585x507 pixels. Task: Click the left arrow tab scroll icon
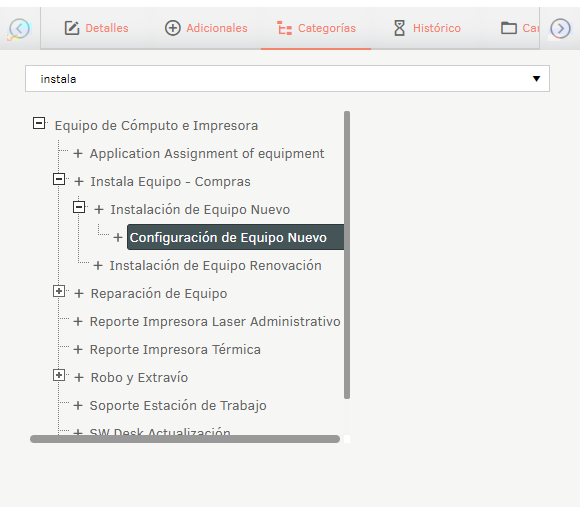coord(19,28)
